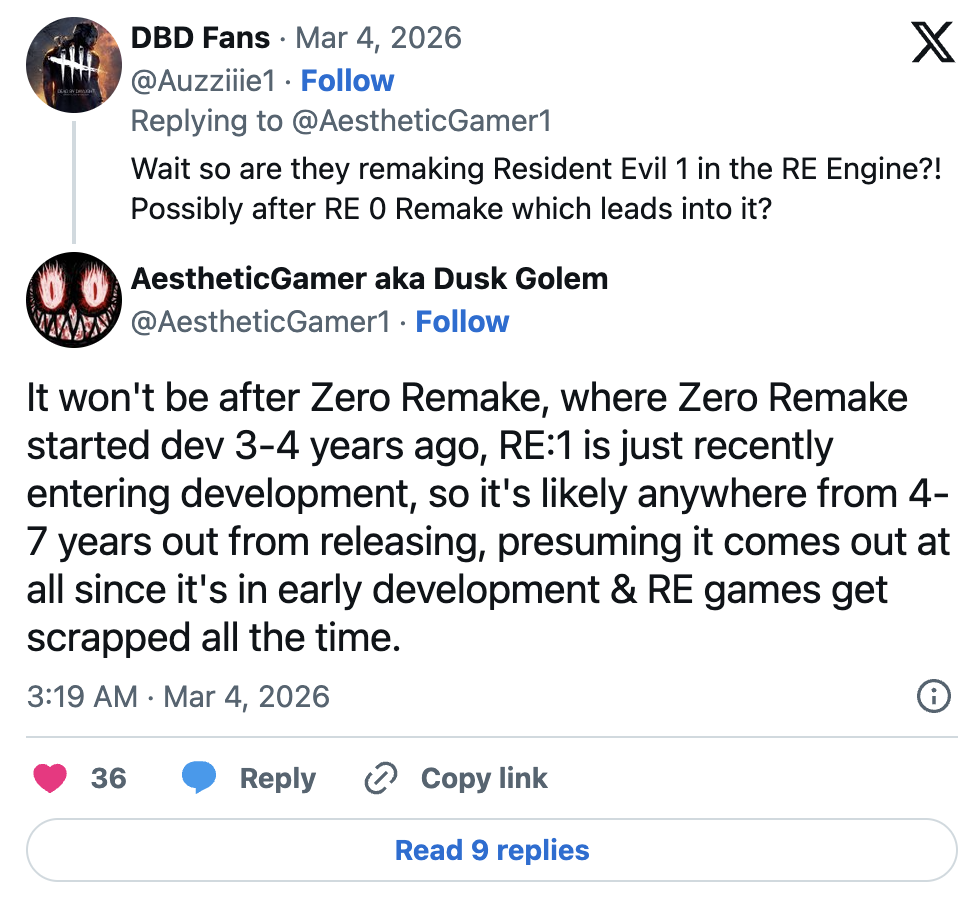Click the "Replying to @AestheticGamer1" text
The height and width of the screenshot is (902, 978).
pos(341,121)
